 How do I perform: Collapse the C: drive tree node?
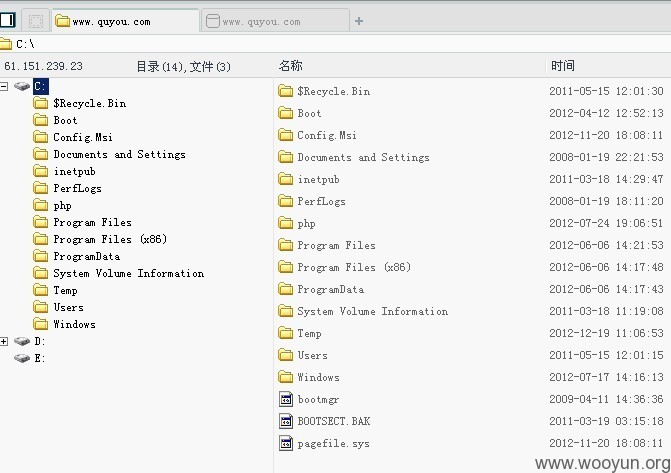[x=4, y=86]
